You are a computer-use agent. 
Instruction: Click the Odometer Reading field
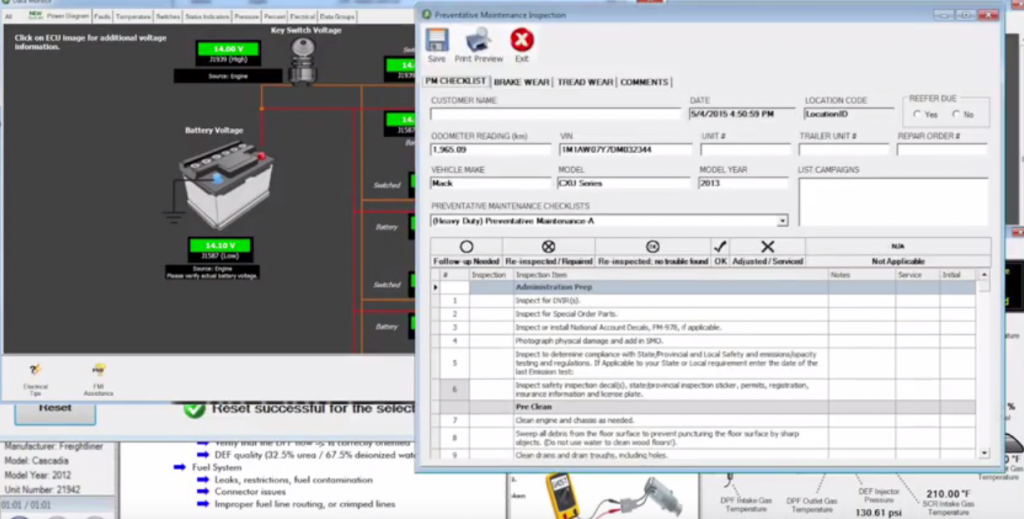pos(490,149)
